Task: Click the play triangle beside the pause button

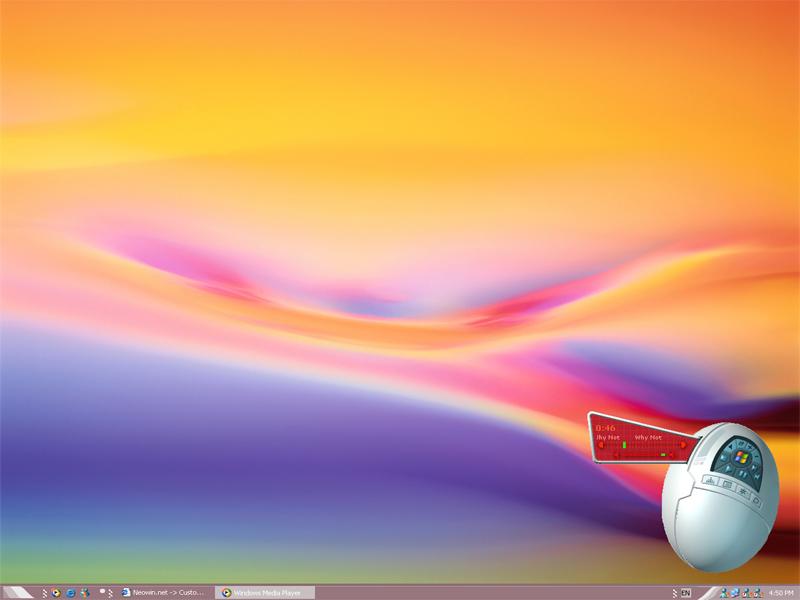Action: (728, 469)
